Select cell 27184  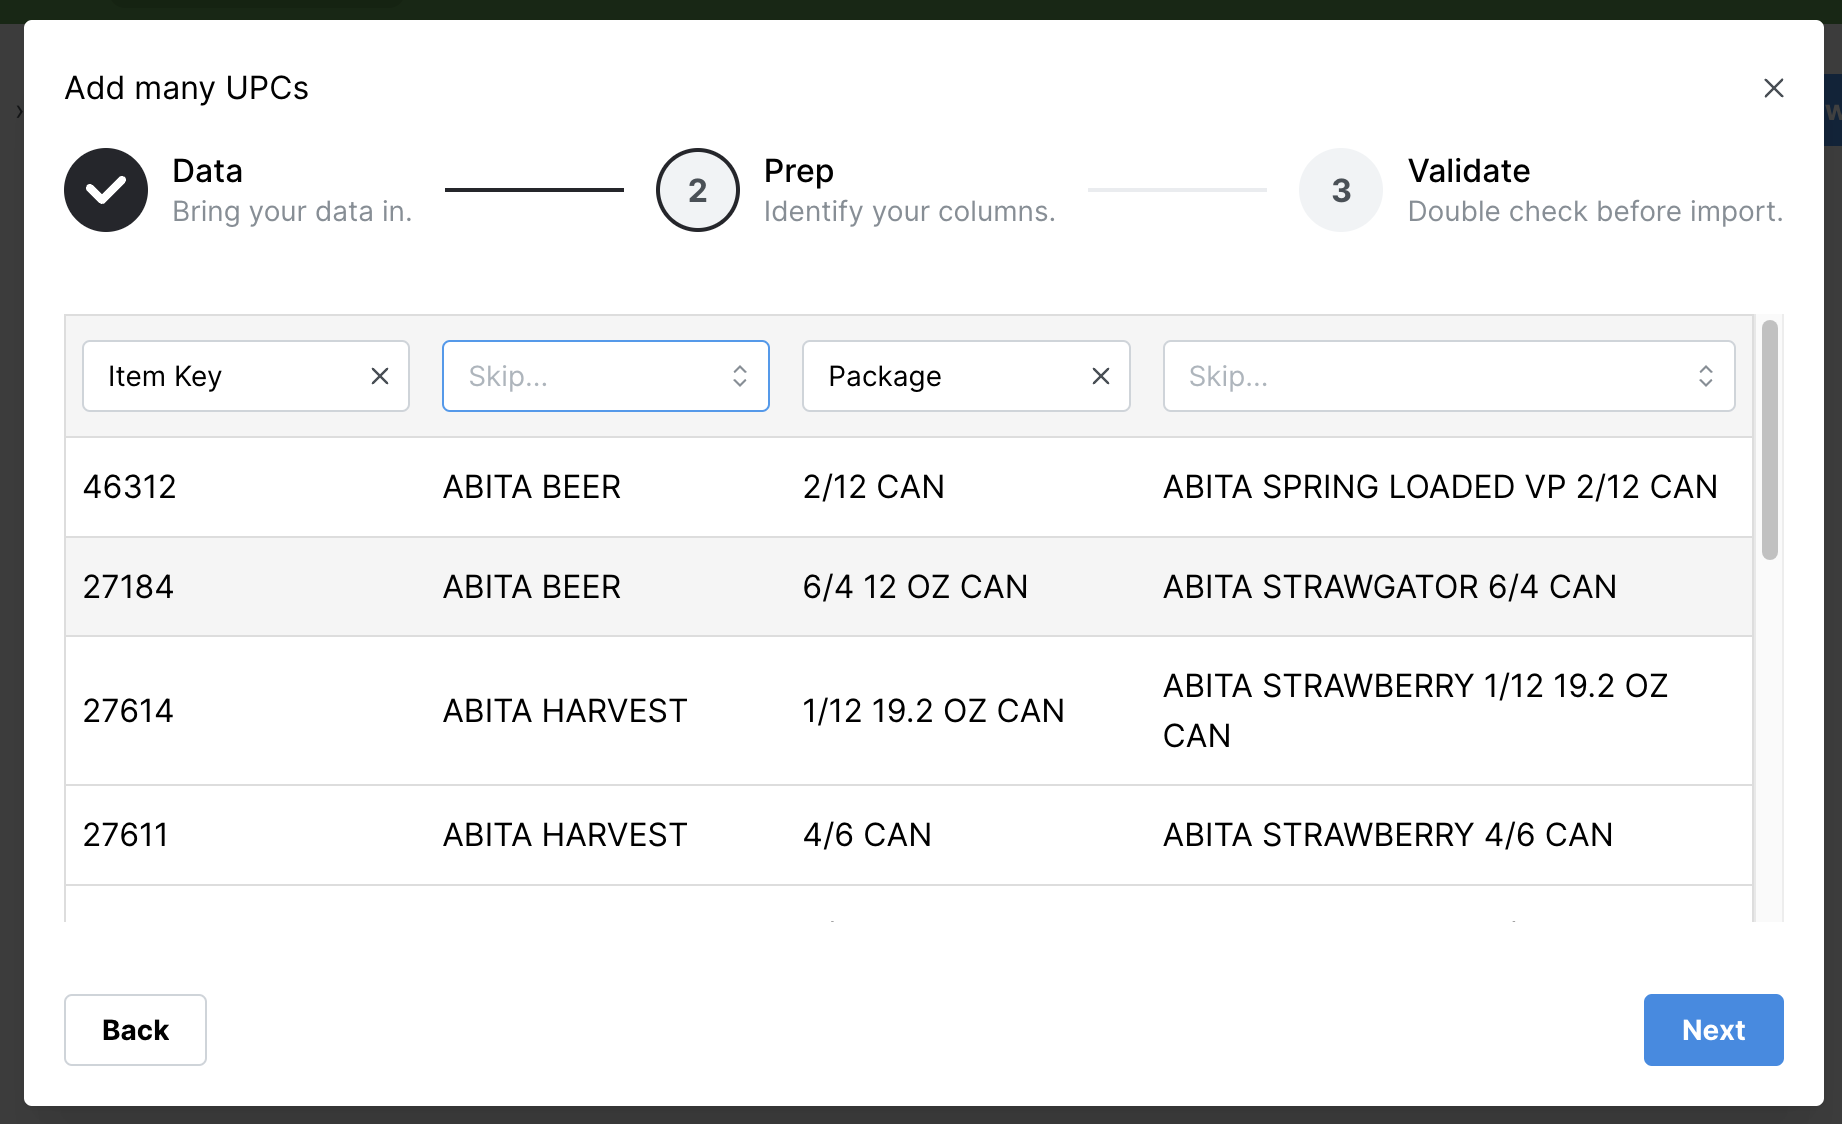pyautogui.click(x=128, y=587)
